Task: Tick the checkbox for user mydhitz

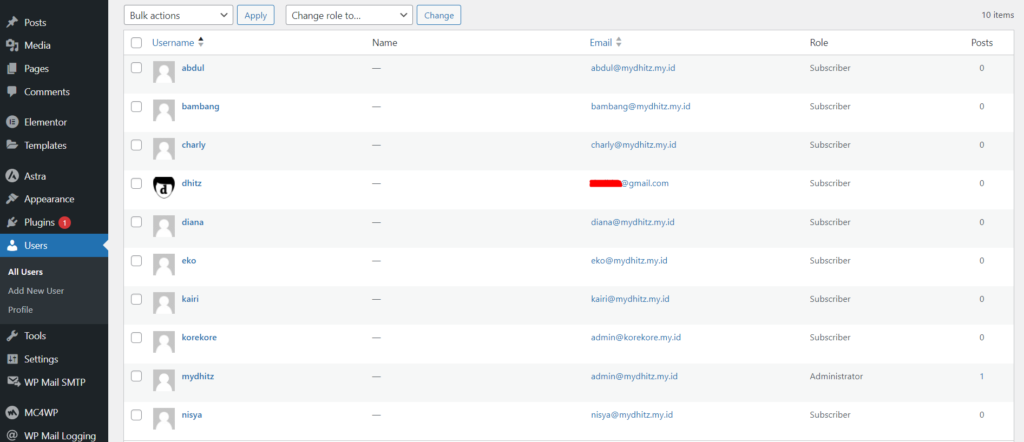Action: 136,375
